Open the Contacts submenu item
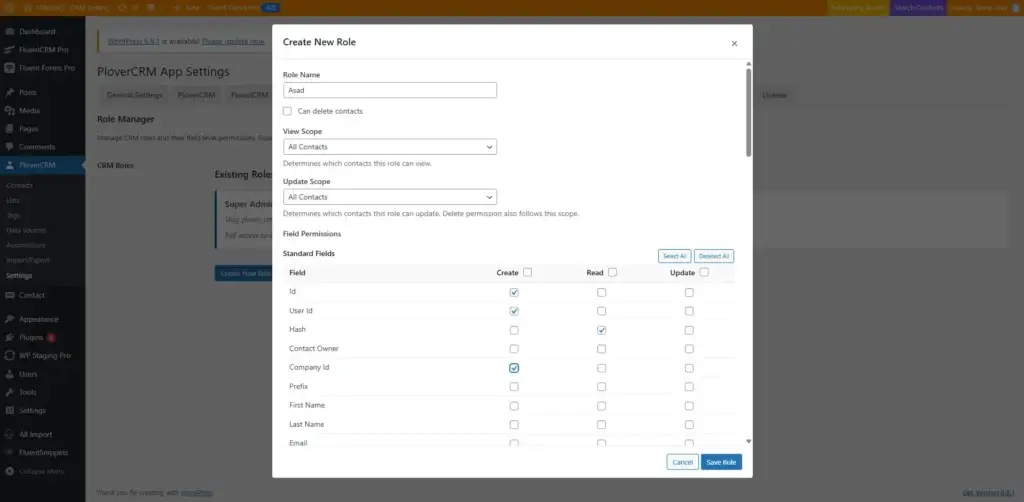 point(20,185)
